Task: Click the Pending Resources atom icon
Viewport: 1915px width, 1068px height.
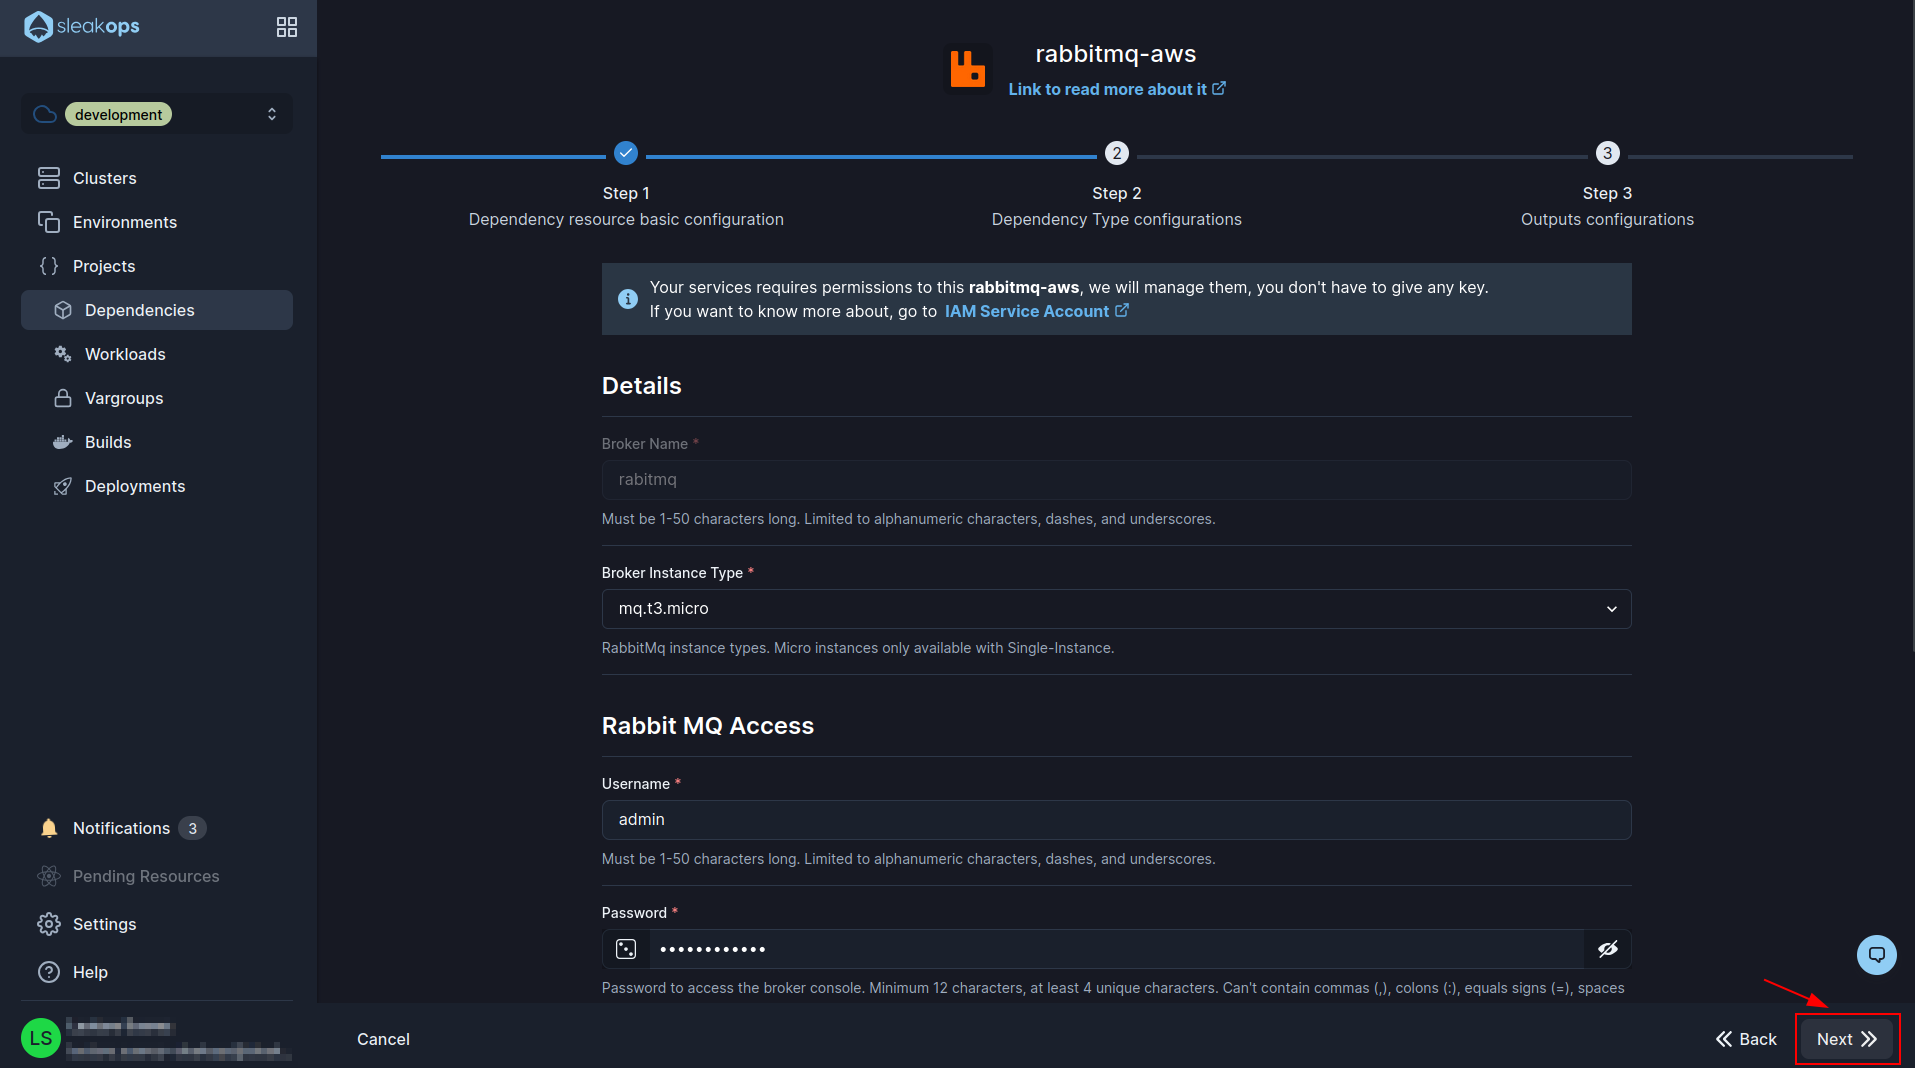Action: tap(49, 876)
